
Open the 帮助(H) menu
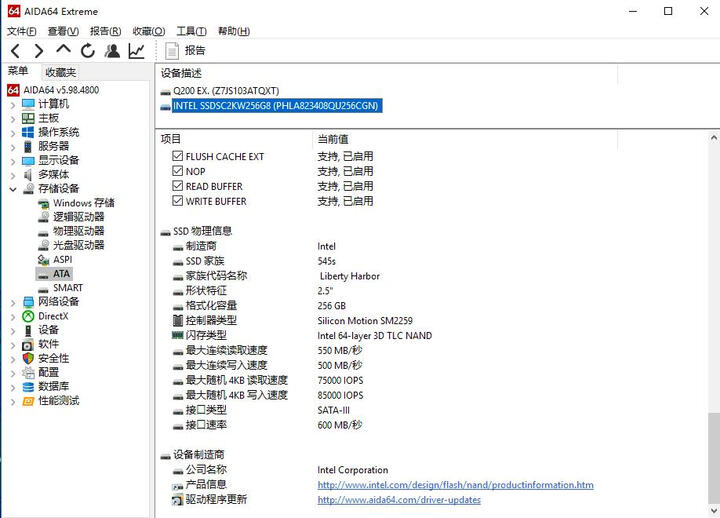(x=234, y=31)
